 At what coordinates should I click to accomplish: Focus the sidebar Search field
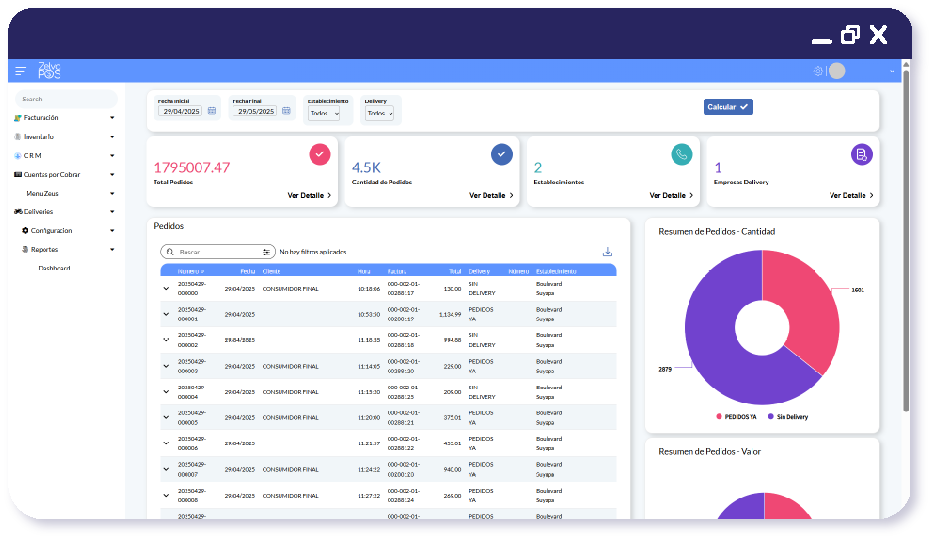pos(66,99)
